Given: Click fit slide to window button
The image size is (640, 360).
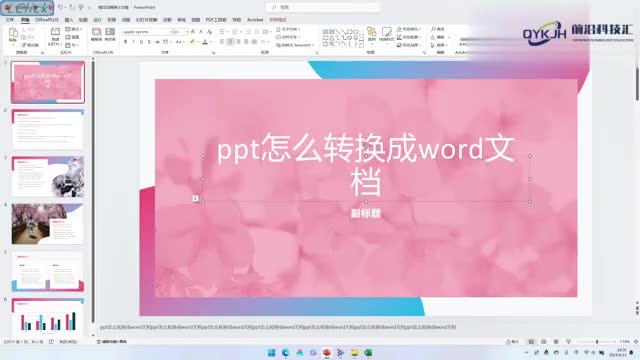Looking at the screenshot, I should point(636,341).
